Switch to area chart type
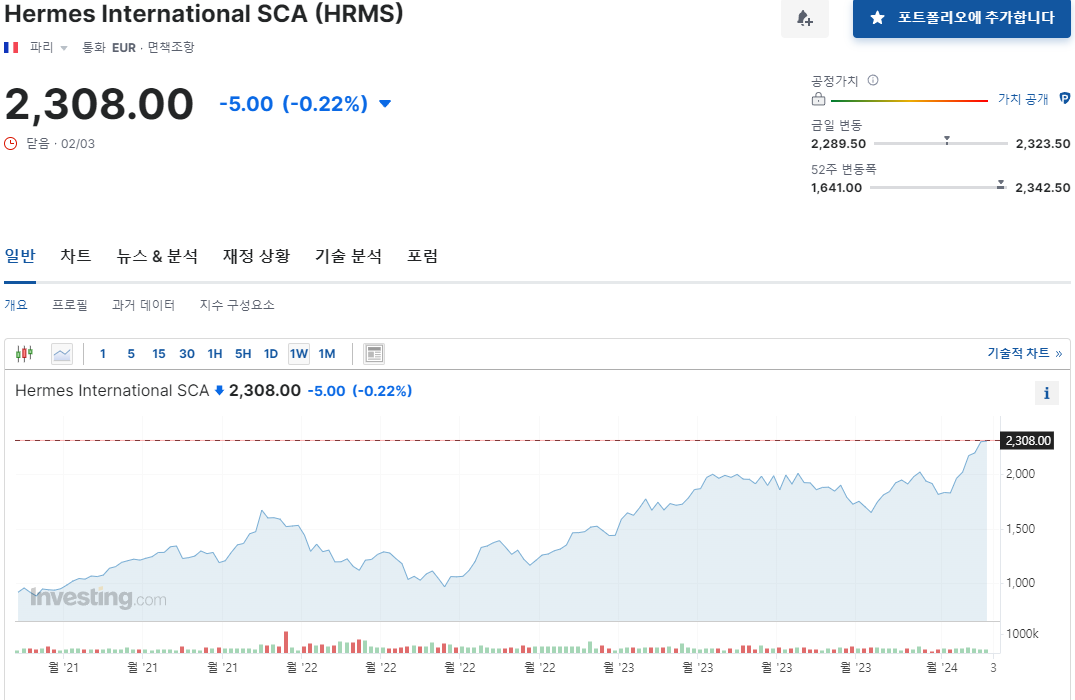The image size is (1075, 700). (62, 353)
